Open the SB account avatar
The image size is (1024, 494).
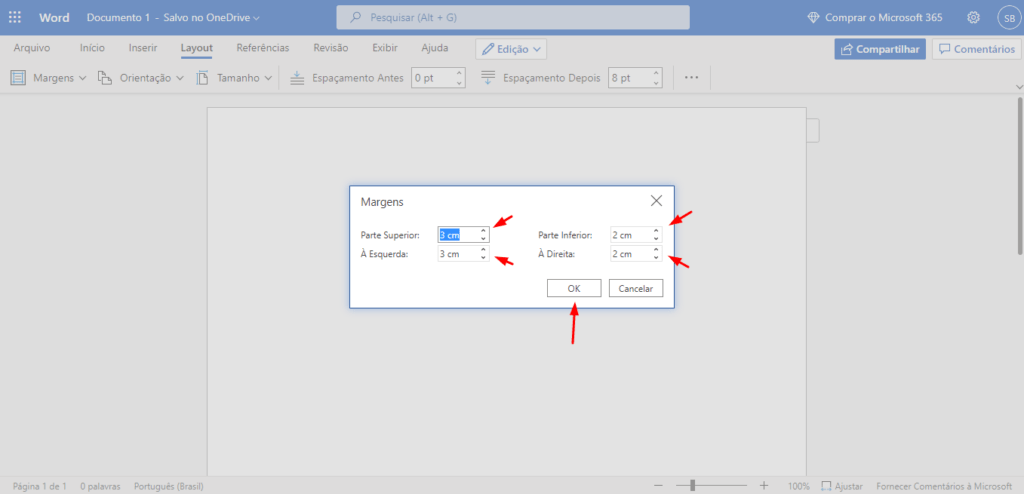[x=1008, y=17]
